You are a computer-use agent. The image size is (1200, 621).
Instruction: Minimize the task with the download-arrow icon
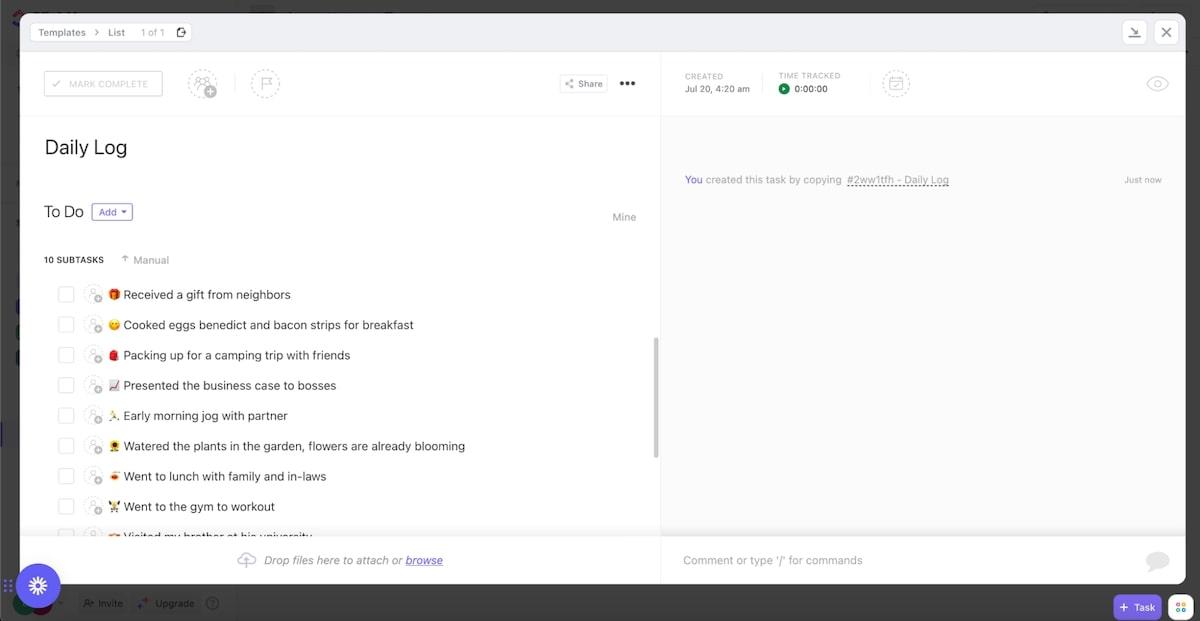tap(1134, 32)
